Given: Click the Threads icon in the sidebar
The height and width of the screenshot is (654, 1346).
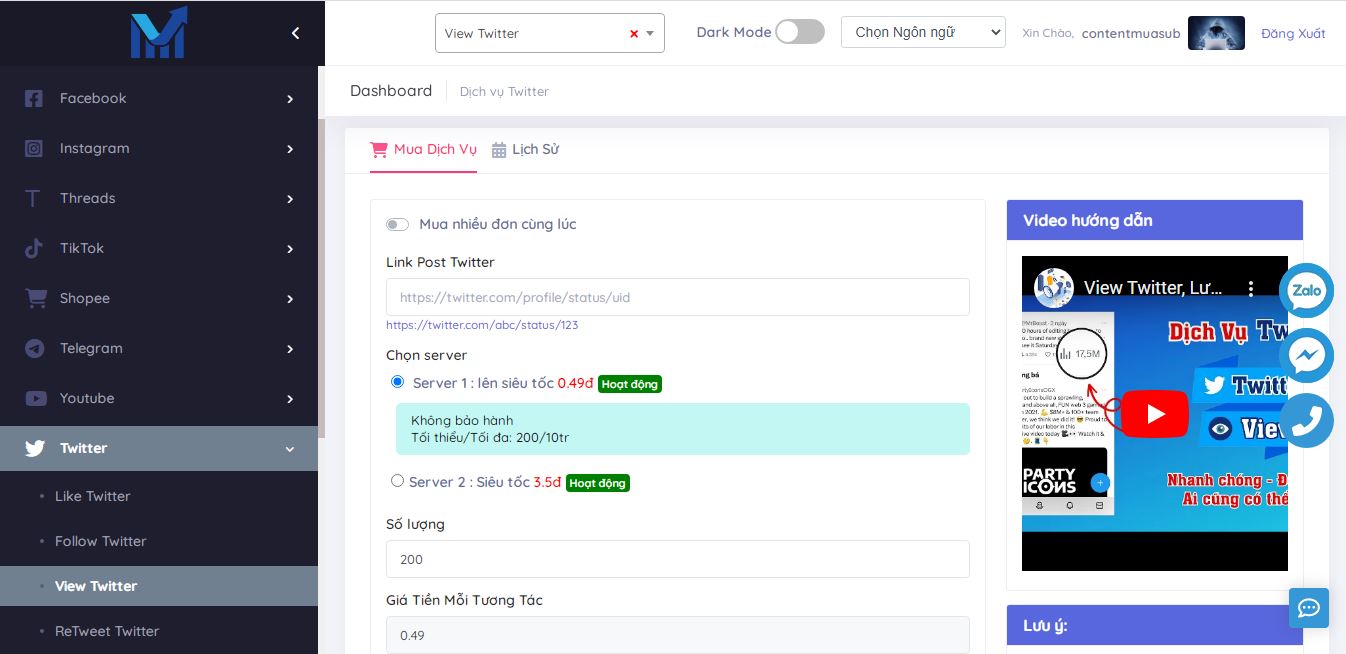Looking at the screenshot, I should 34,198.
